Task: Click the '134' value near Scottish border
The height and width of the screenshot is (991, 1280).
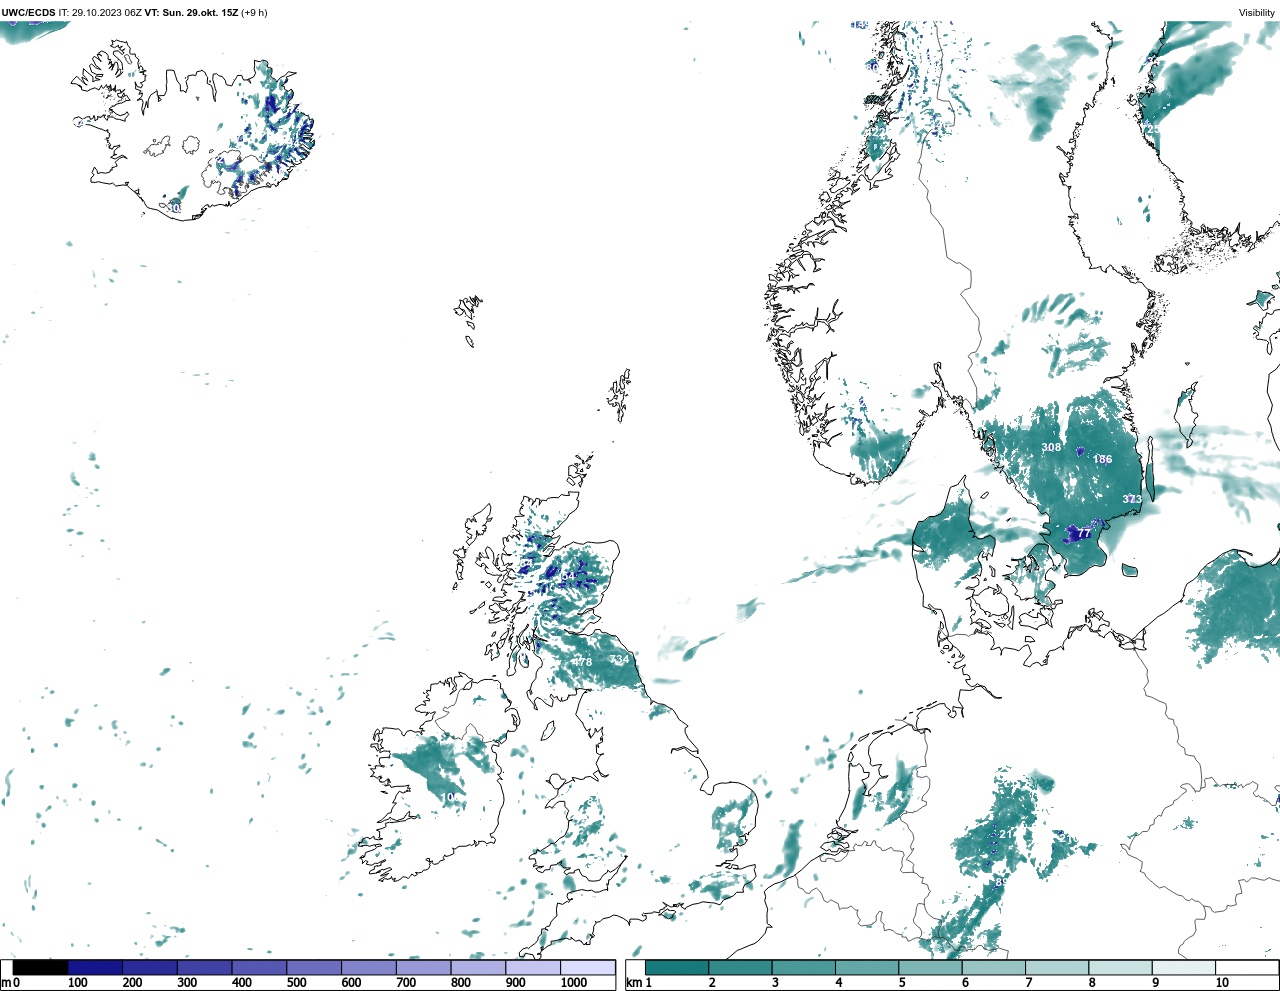Action: coord(620,659)
